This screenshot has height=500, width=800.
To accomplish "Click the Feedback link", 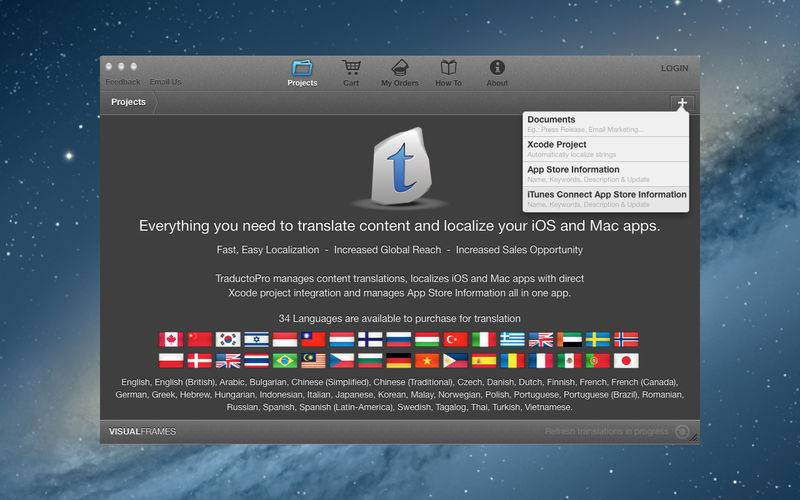I will [123, 82].
